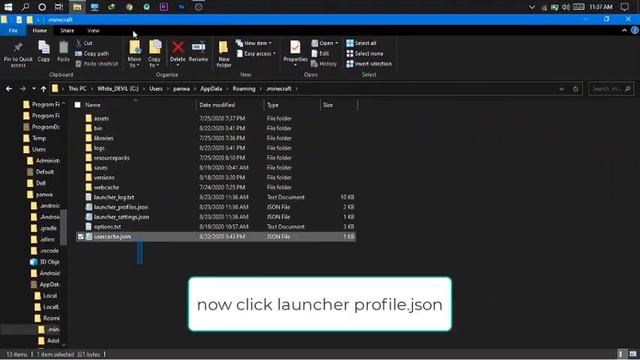Go forward with the forward arrow

tap(23, 89)
